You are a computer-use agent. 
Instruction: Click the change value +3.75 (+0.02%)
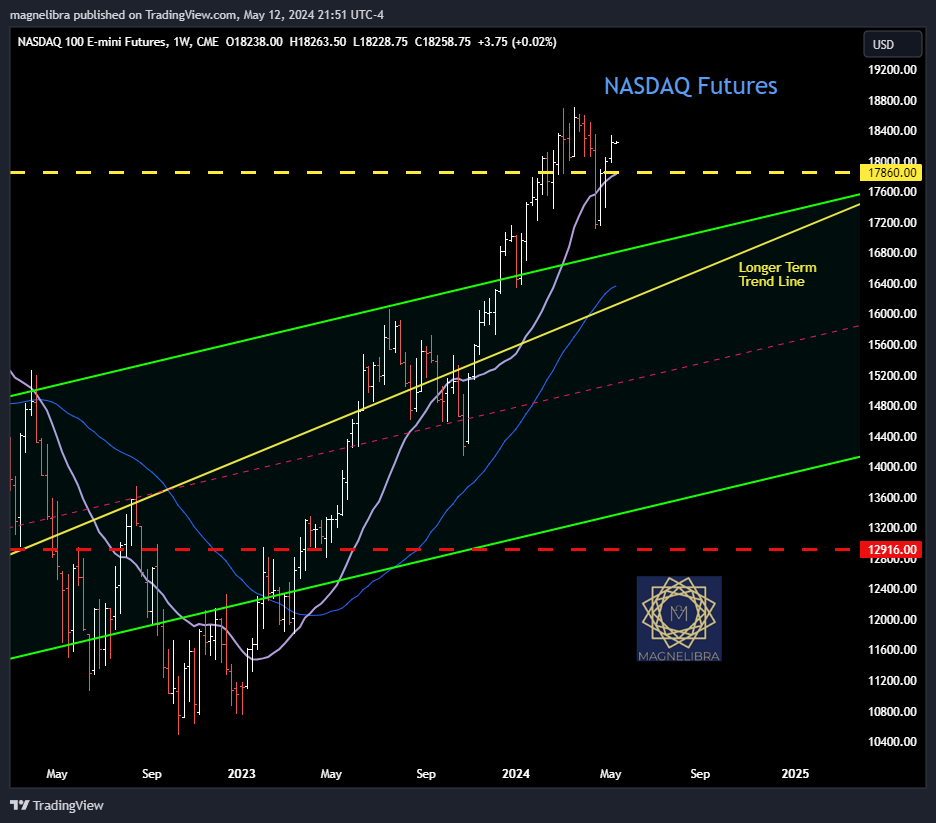pyautogui.click(x=517, y=42)
